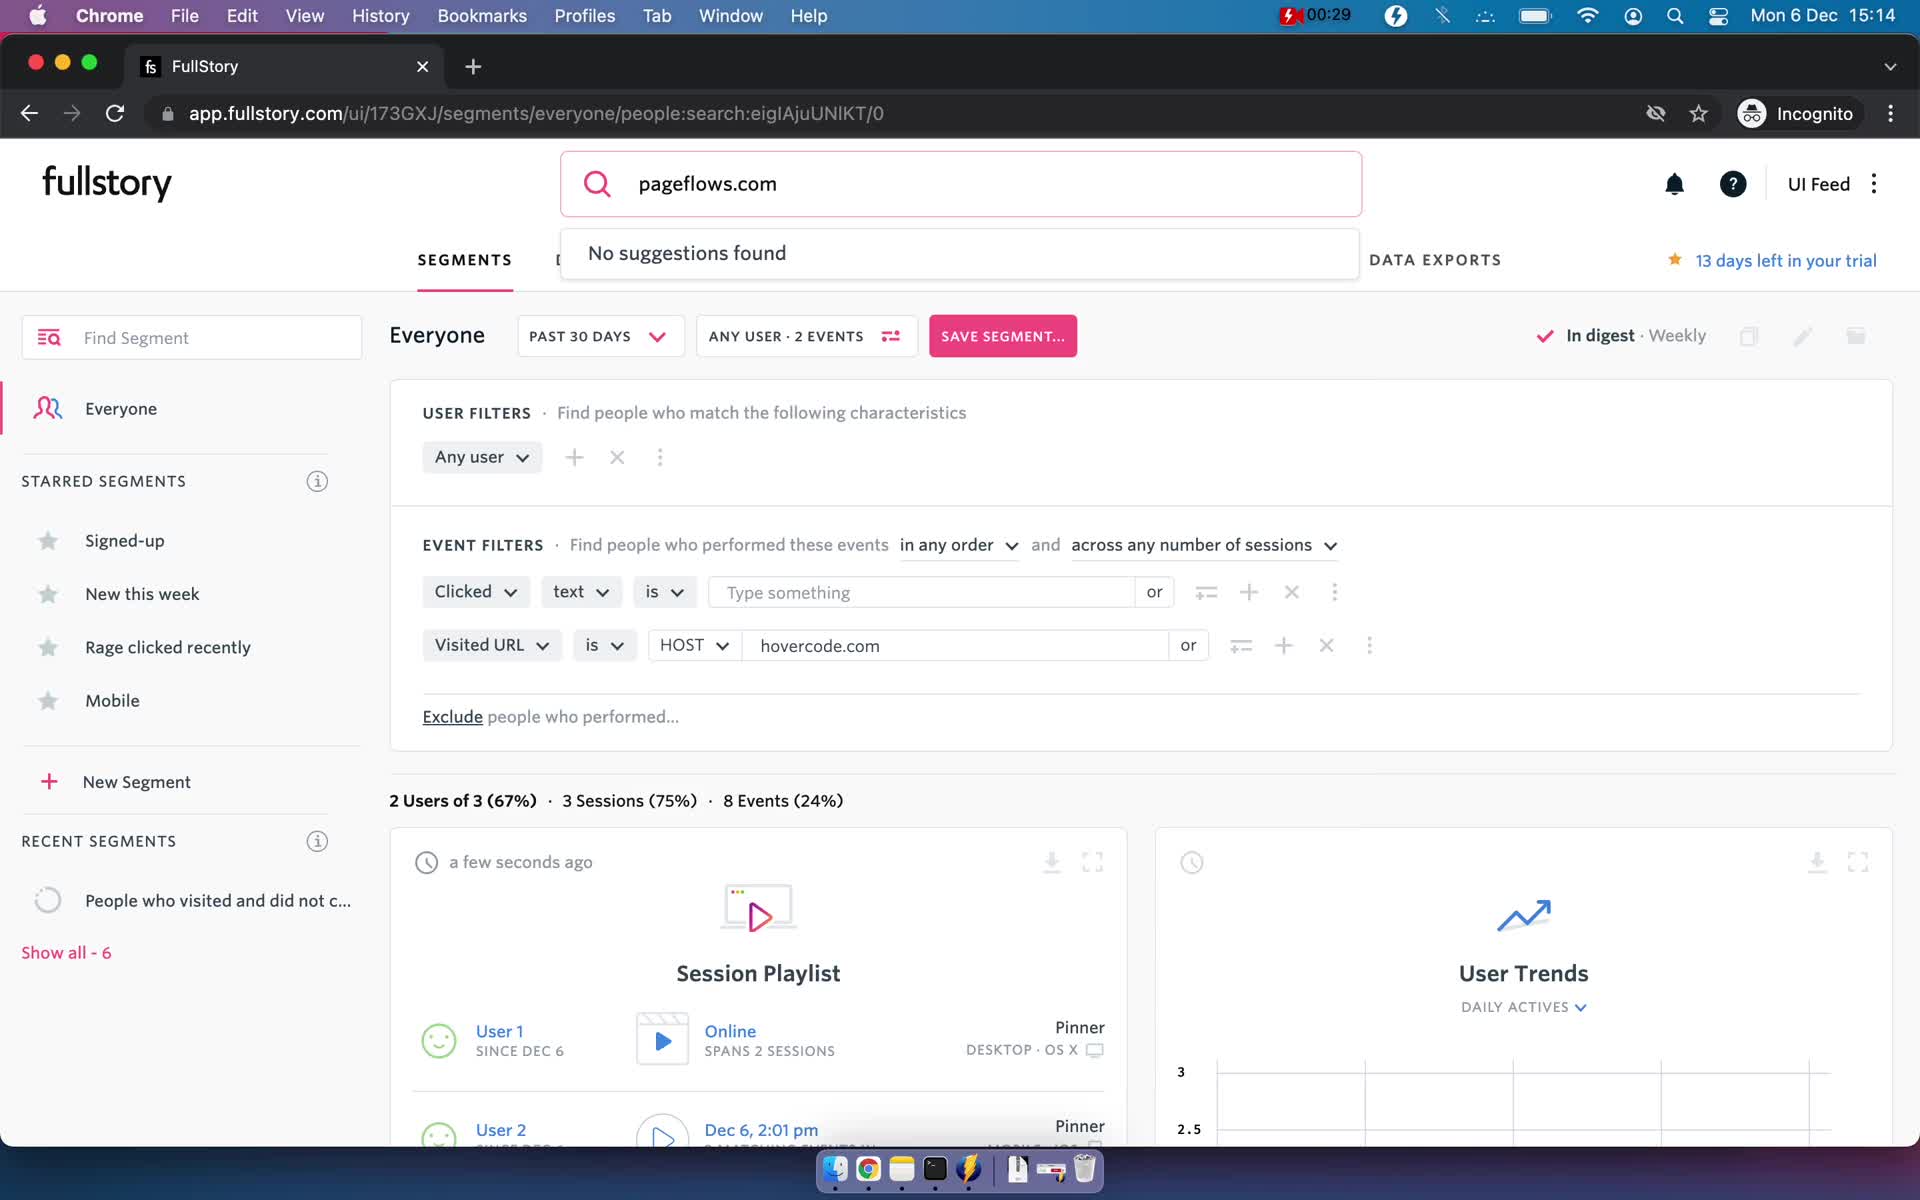Screen dimensions: 1920x1200
Task: Toggle star on Mobile segment
Action: tap(48, 701)
